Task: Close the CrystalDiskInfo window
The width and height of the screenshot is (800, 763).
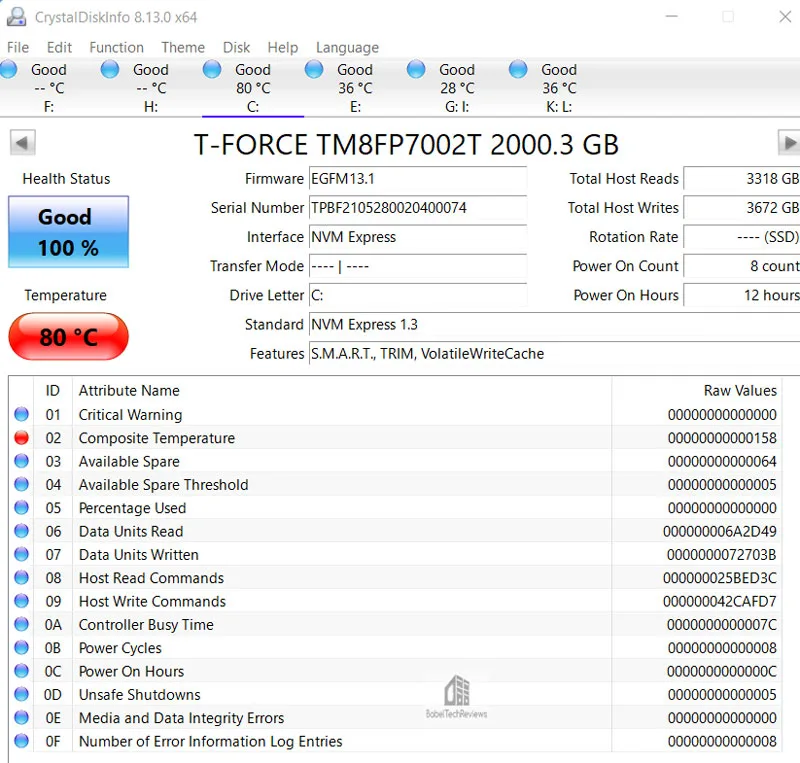Action: pyautogui.click(x=785, y=17)
